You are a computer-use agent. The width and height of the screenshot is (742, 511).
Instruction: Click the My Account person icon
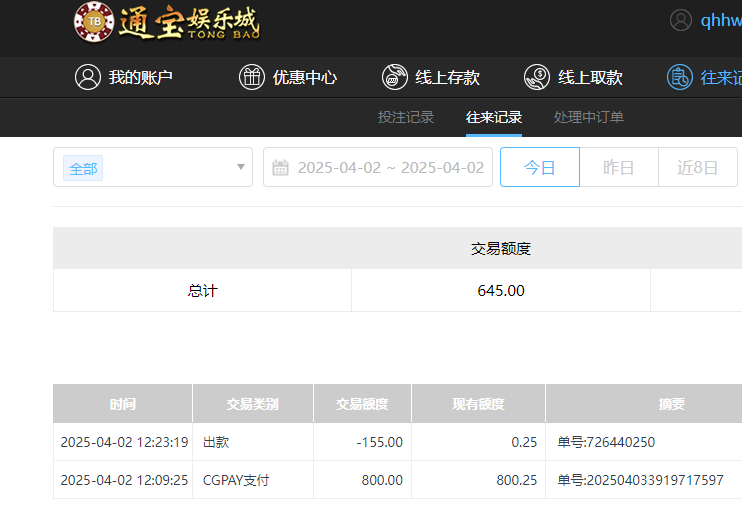tap(88, 77)
